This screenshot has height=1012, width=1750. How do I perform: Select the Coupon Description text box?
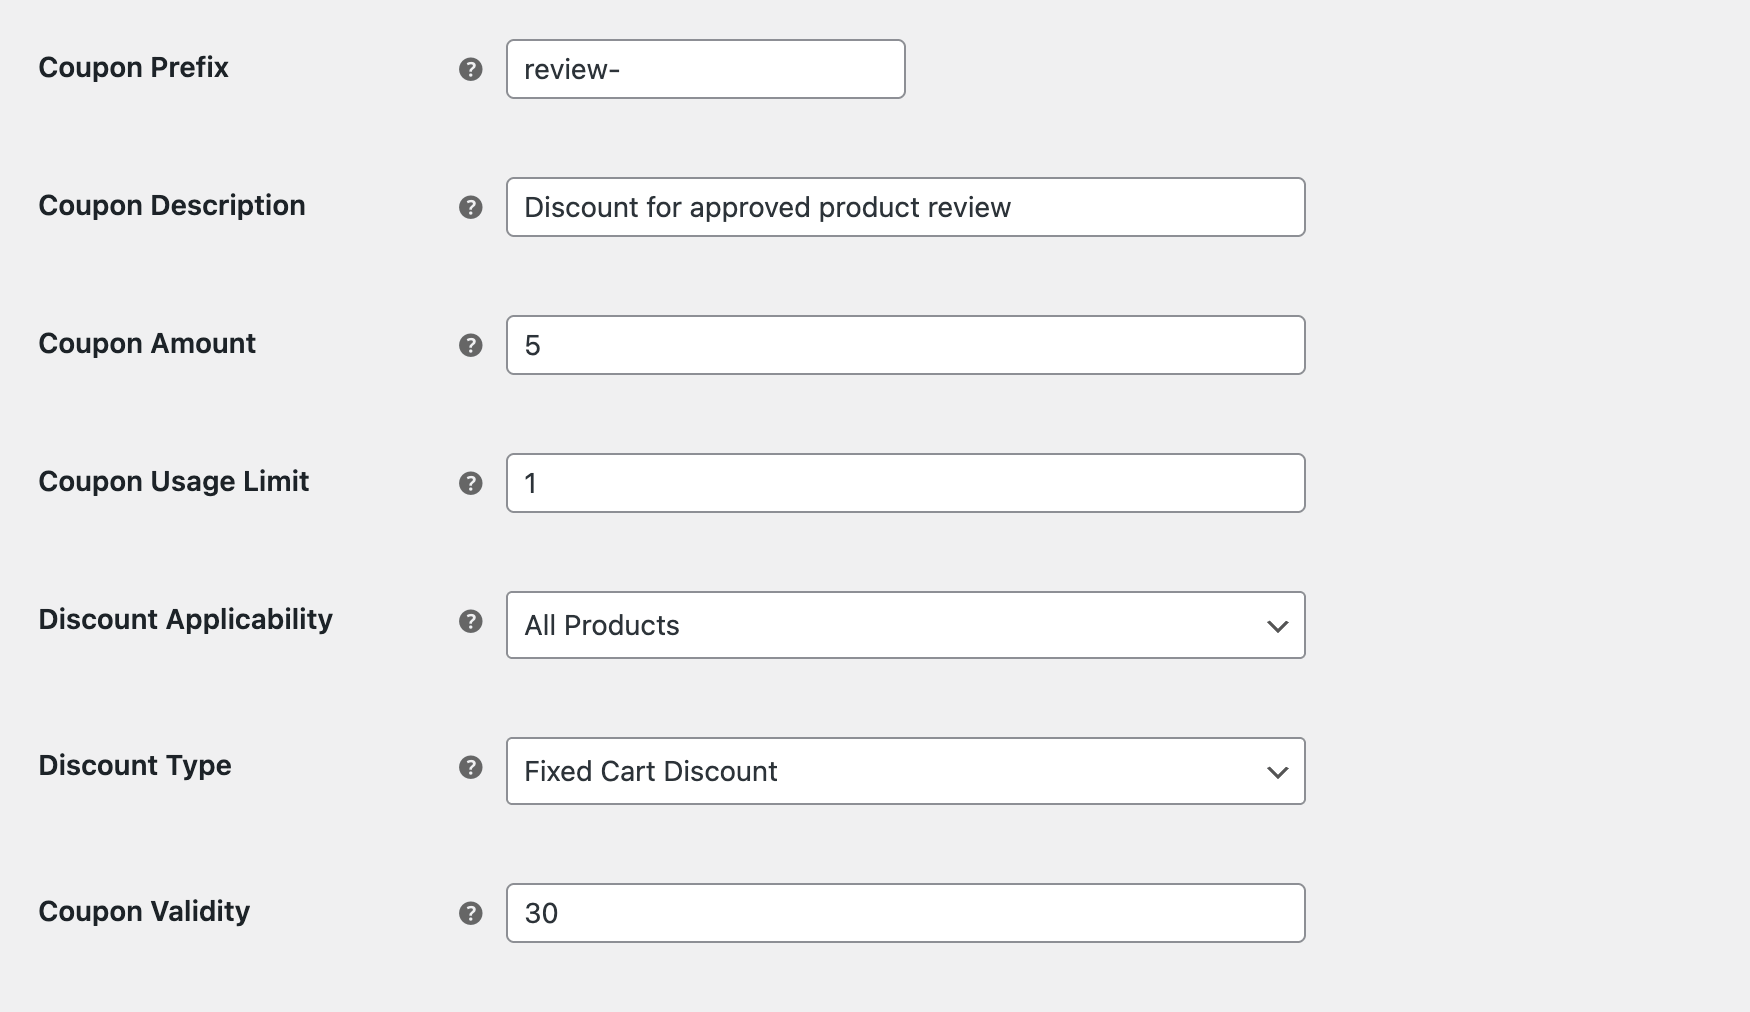coord(904,207)
